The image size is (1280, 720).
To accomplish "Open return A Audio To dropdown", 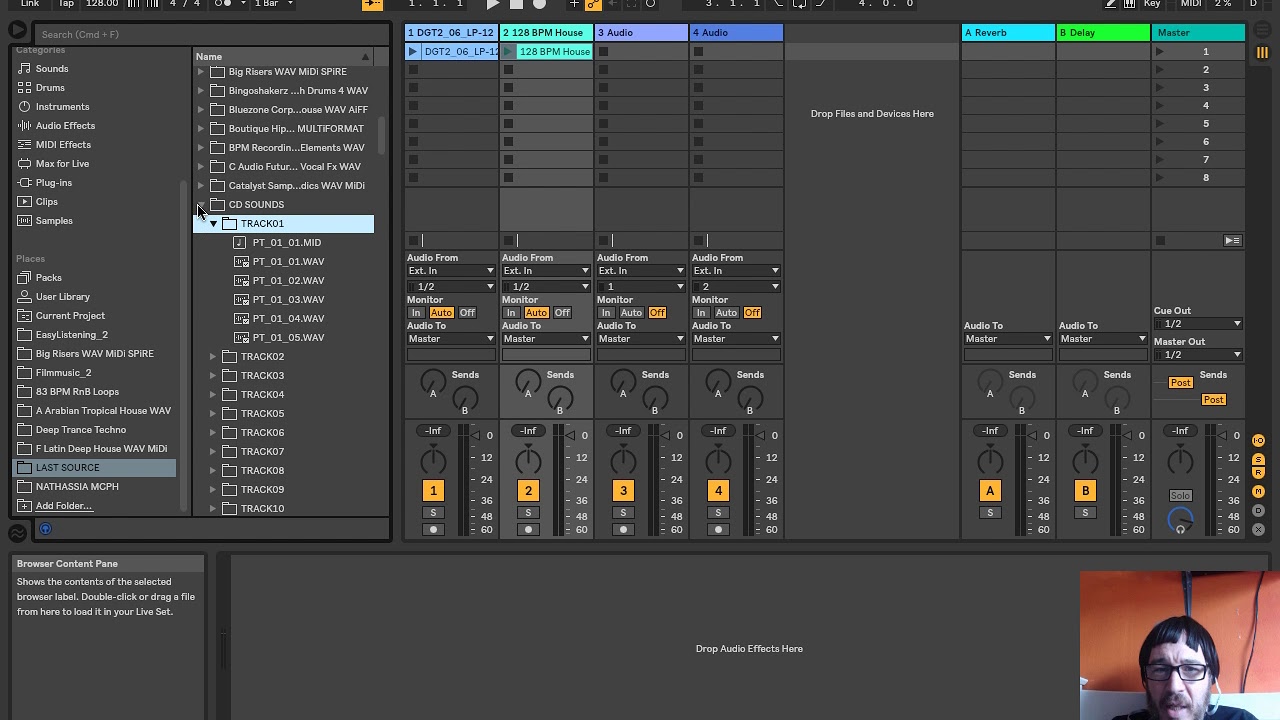I will 1006,339.
